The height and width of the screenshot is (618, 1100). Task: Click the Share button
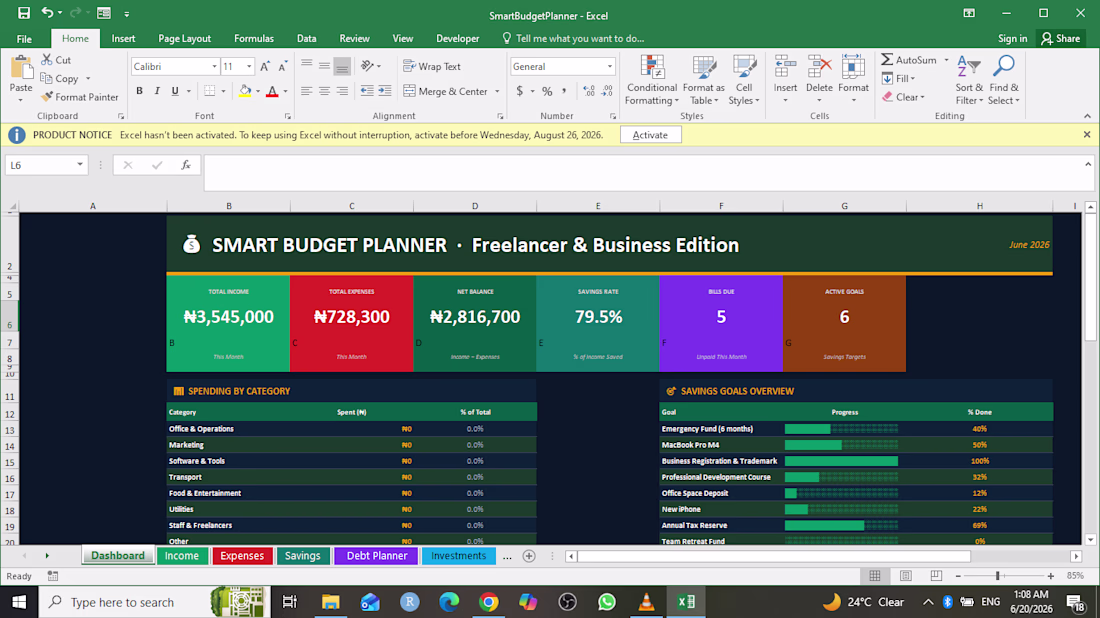[1061, 39]
